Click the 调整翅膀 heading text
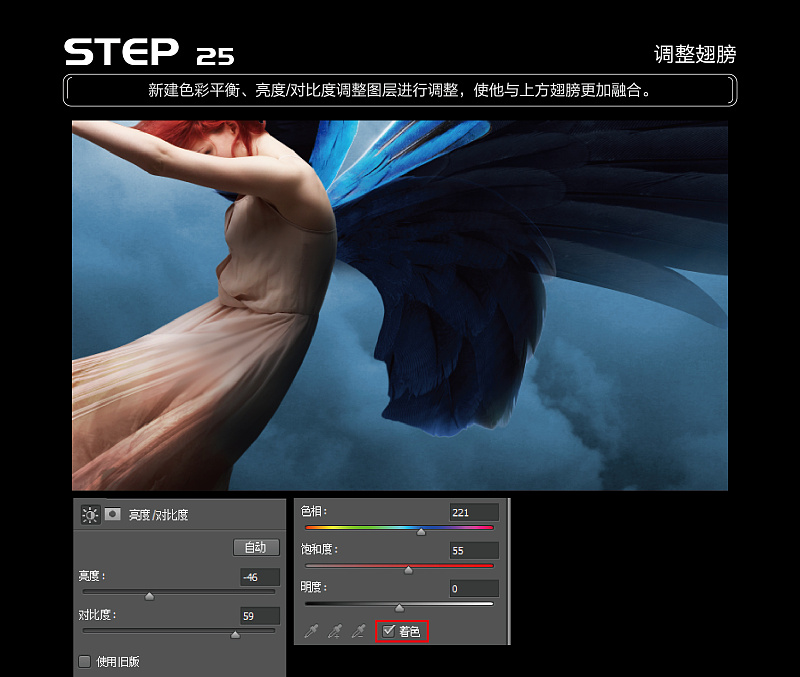This screenshot has height=677, width=800. [695, 54]
